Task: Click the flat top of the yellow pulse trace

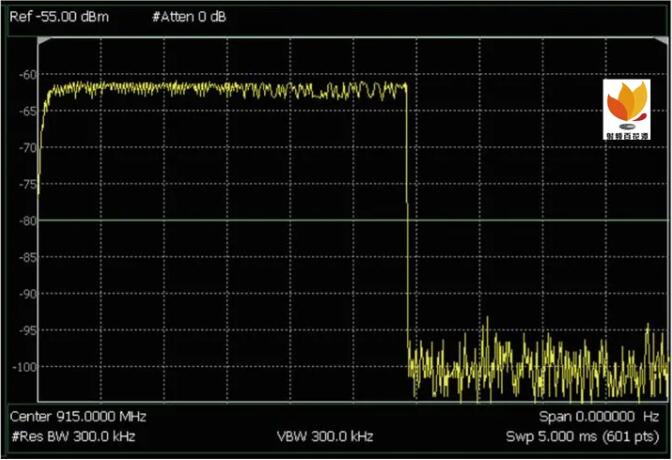Action: pyautogui.click(x=220, y=88)
